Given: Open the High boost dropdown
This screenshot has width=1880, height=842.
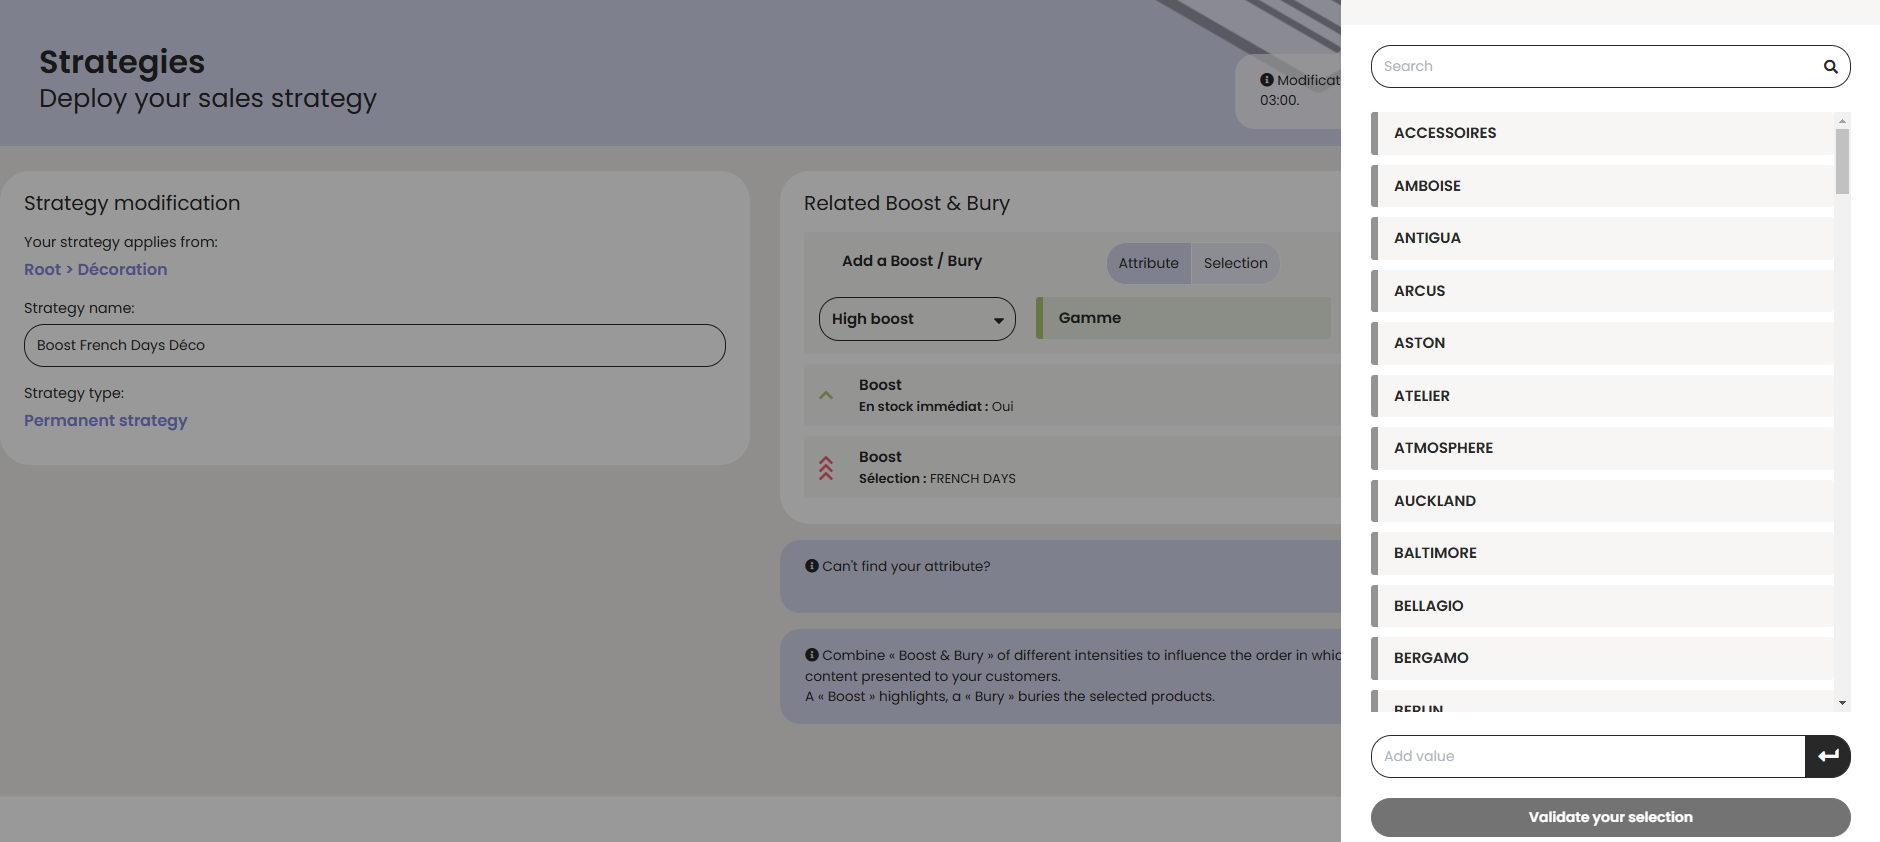Looking at the screenshot, I should tap(916, 319).
